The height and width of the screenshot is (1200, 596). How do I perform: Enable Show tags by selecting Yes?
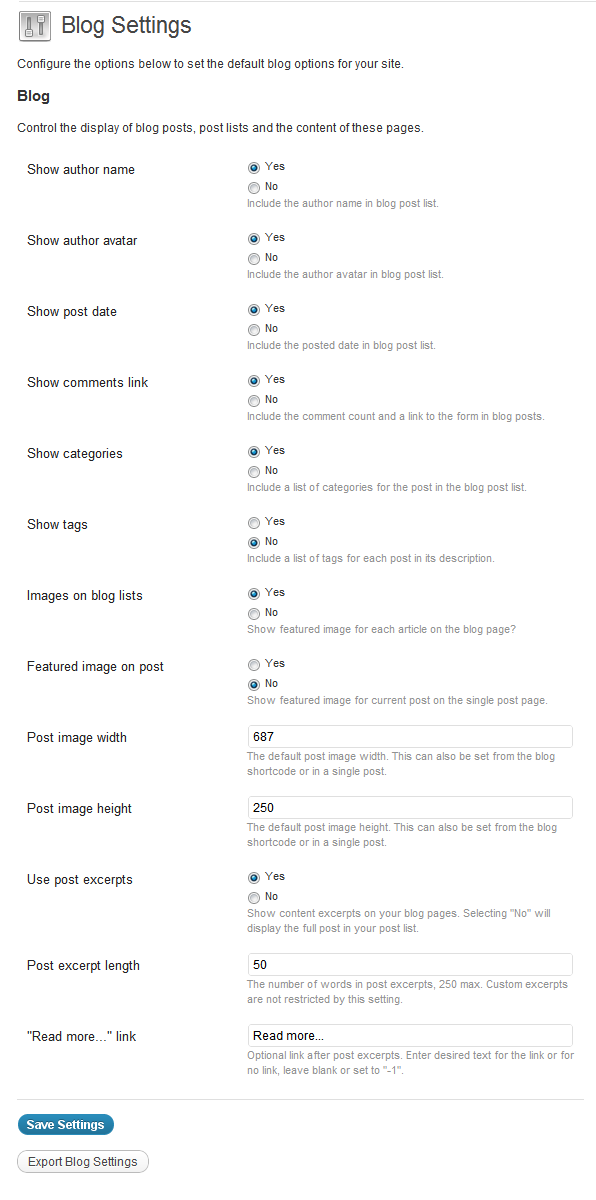click(254, 522)
